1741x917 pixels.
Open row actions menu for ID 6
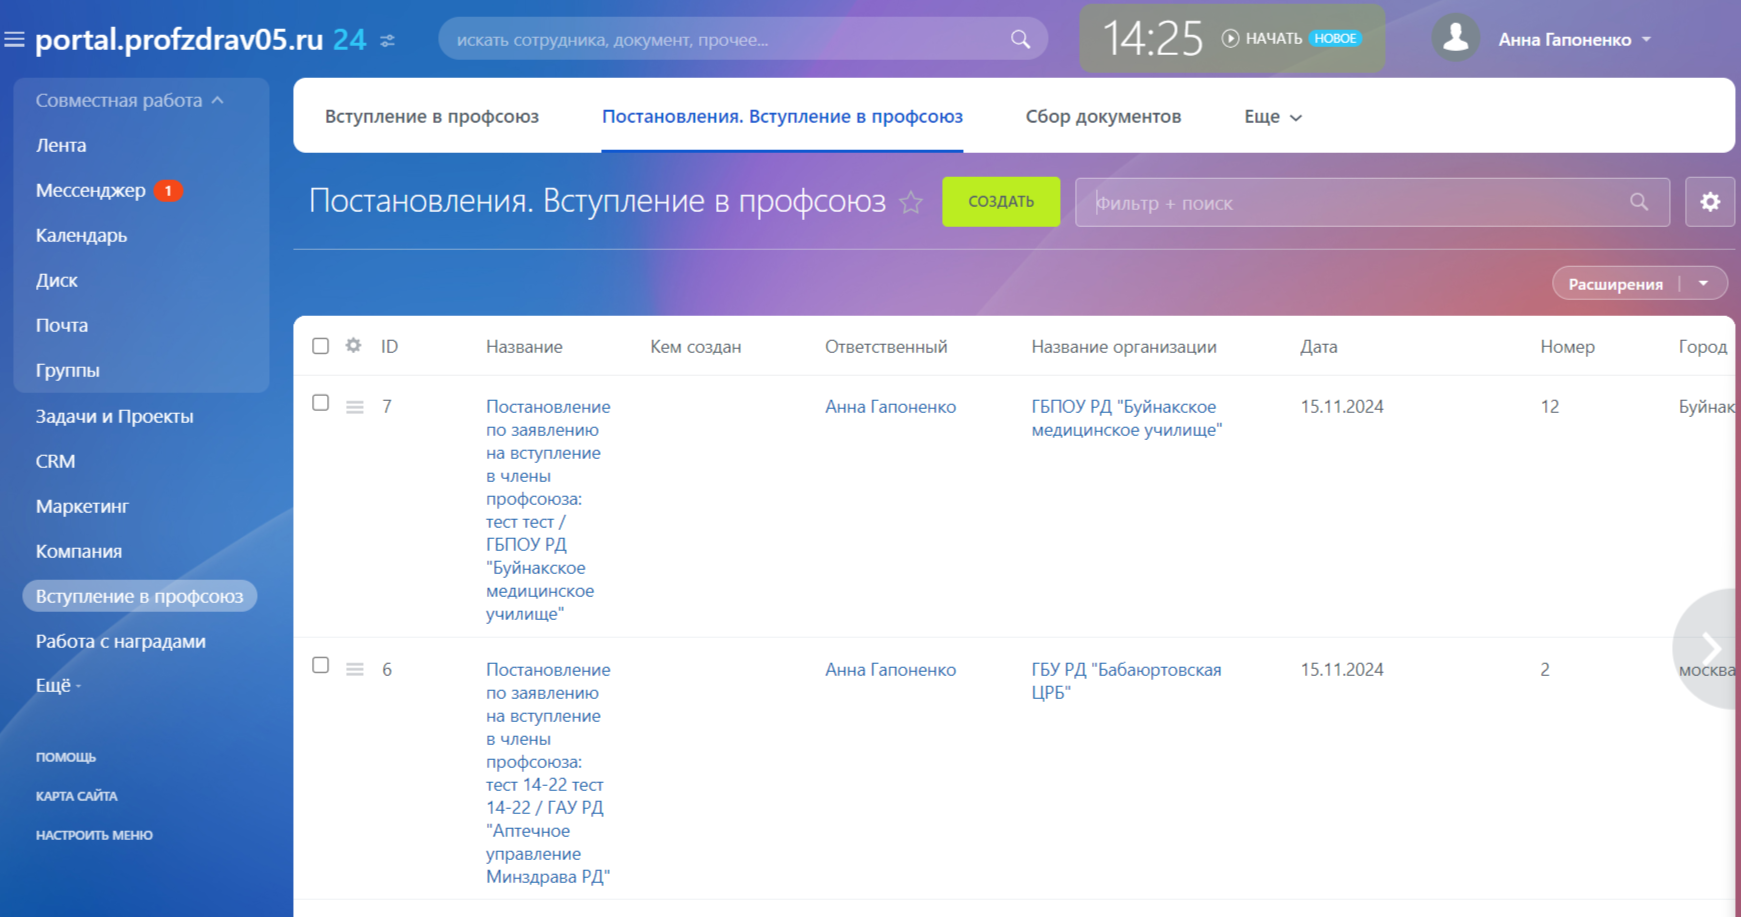354,669
